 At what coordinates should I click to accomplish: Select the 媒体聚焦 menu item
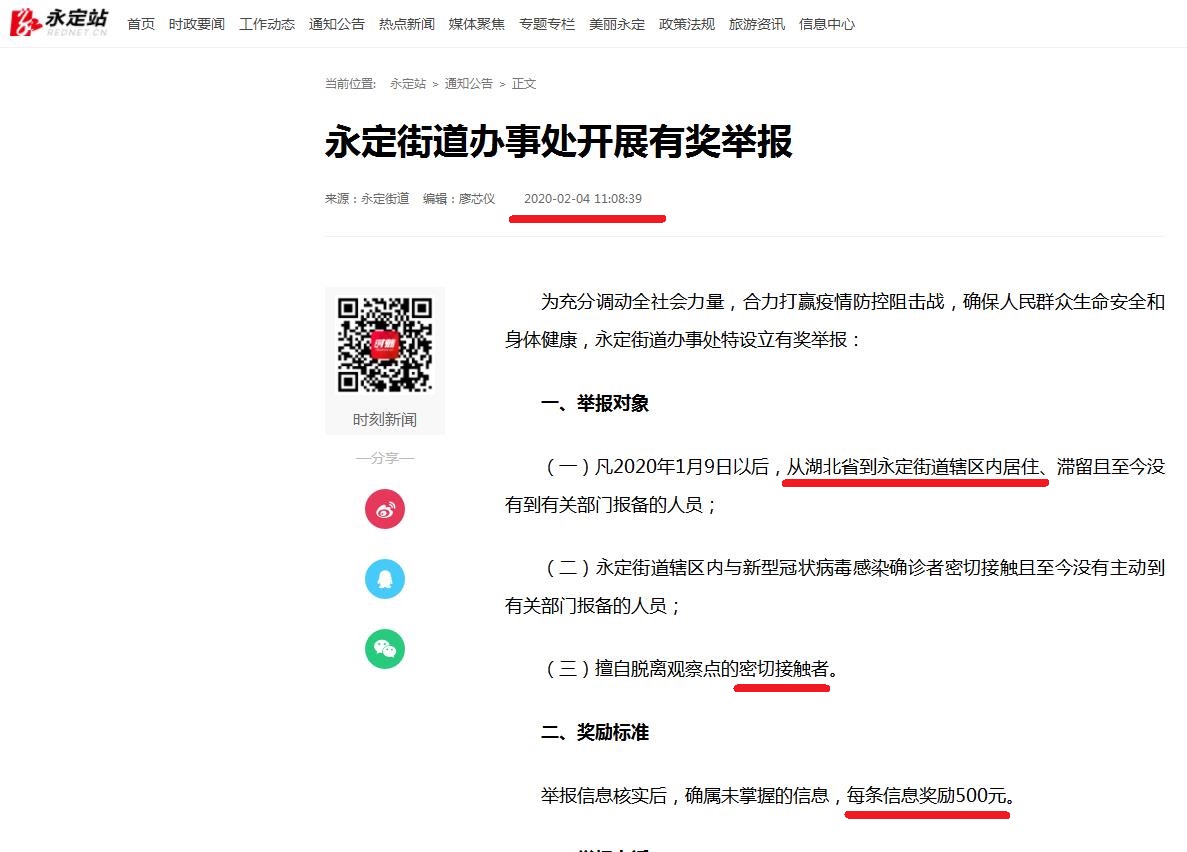point(476,23)
